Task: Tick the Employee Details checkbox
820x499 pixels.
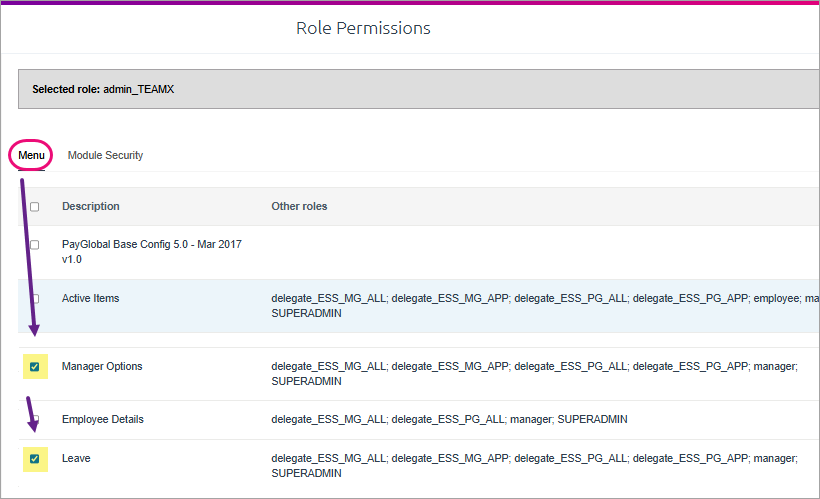Action: click(35, 419)
